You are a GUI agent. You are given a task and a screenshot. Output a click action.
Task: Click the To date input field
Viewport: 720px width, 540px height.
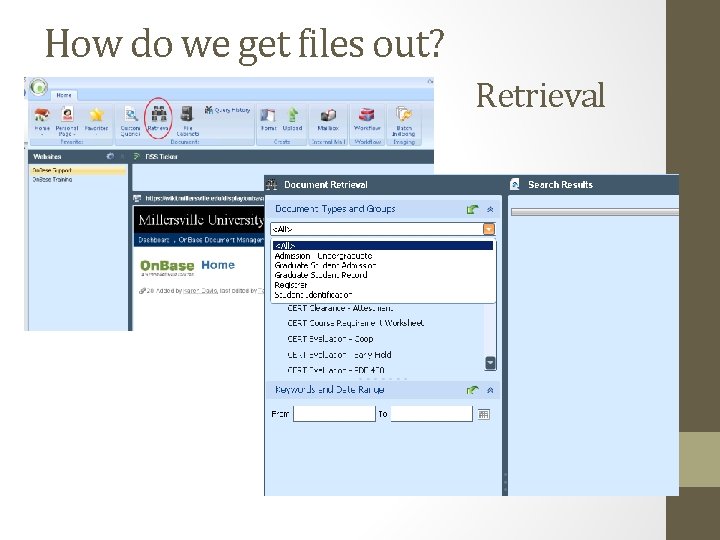(432, 414)
